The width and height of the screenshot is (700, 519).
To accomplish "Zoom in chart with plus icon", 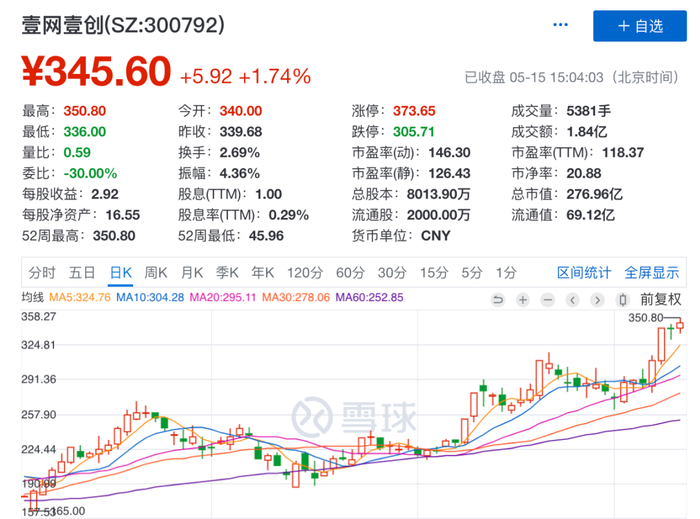I will pos(523,300).
